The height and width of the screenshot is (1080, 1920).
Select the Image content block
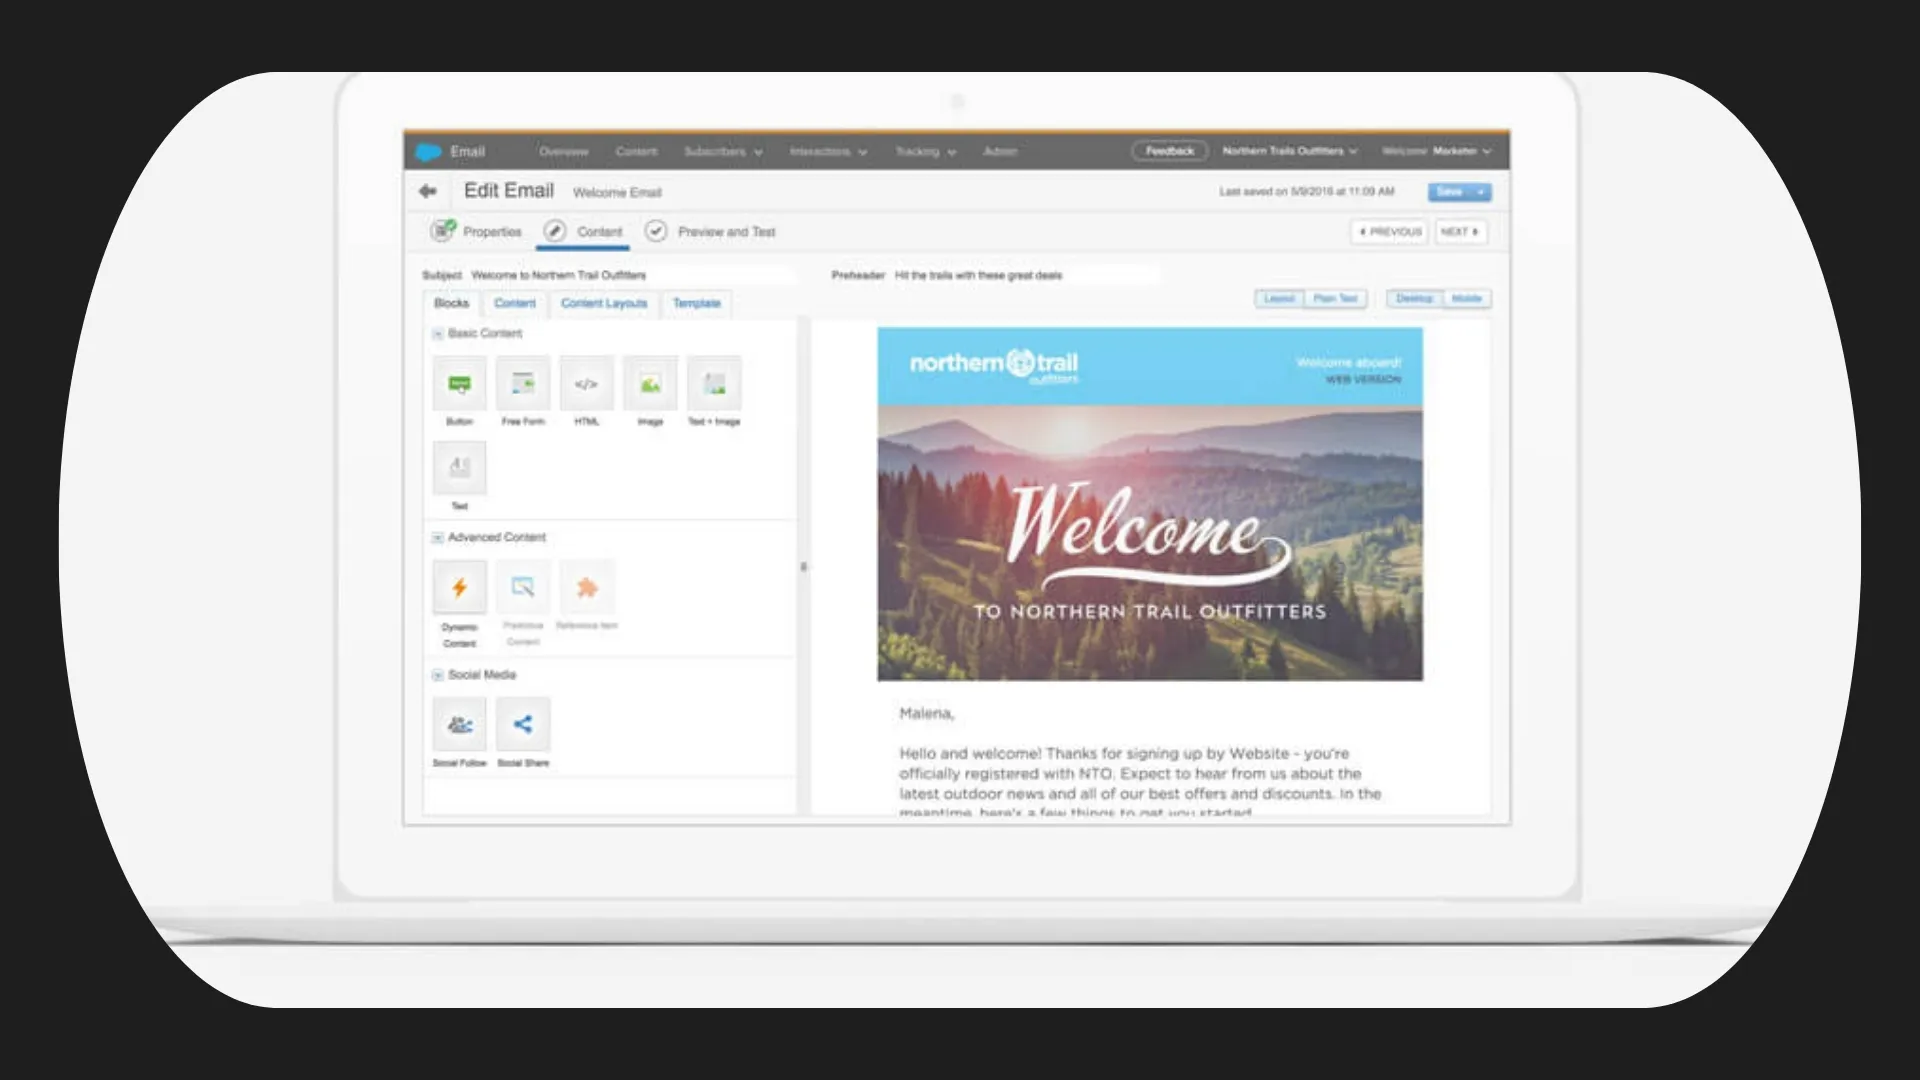pyautogui.click(x=650, y=384)
